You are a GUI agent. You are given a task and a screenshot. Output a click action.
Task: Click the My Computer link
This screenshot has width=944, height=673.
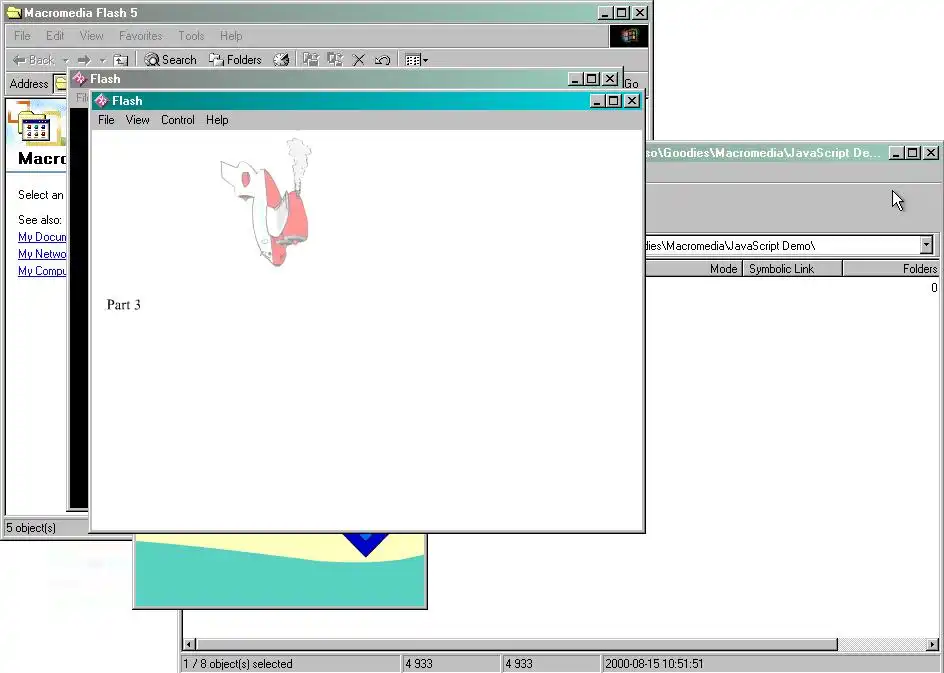[42, 271]
